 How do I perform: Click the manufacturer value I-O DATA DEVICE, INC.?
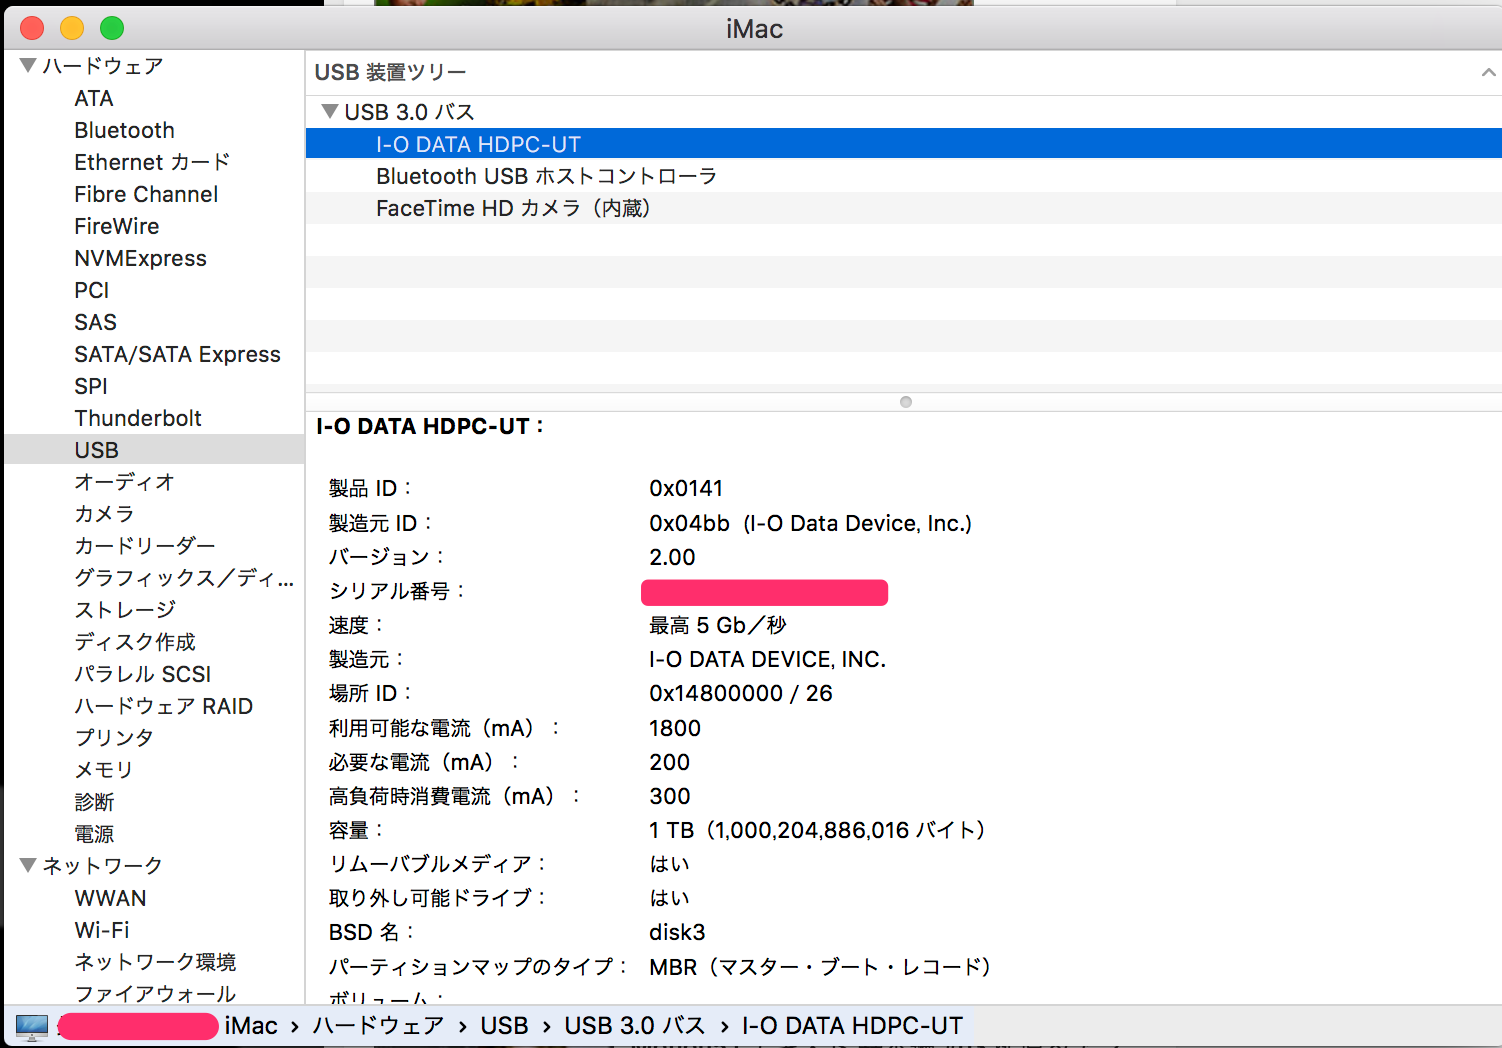(768, 659)
